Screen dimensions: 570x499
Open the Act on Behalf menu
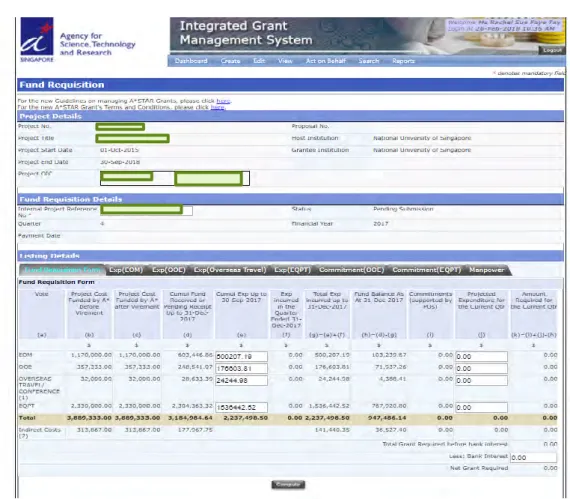coord(326,61)
